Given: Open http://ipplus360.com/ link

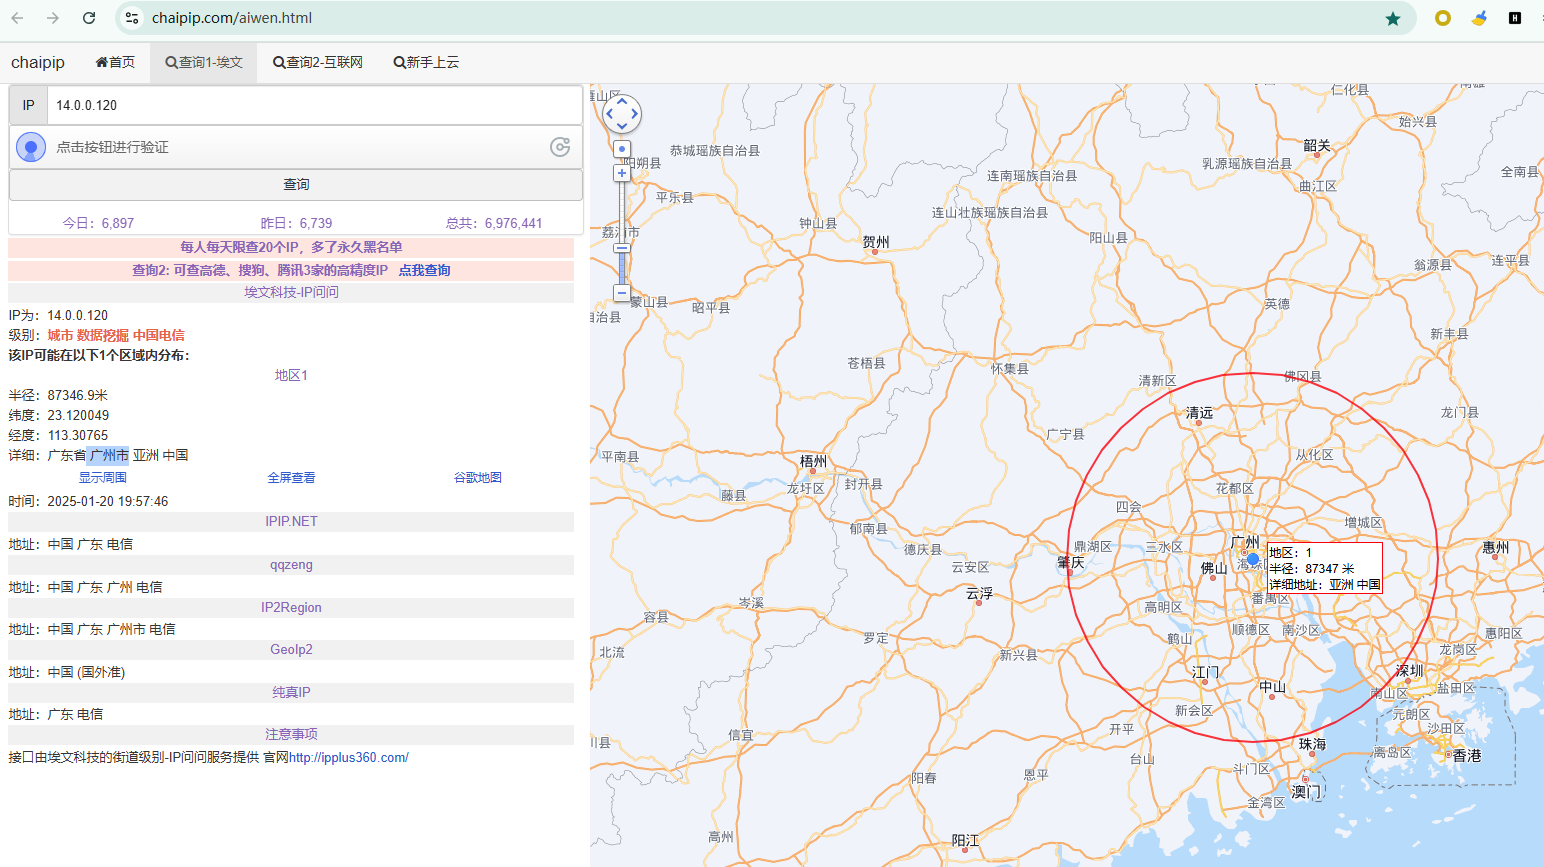Looking at the screenshot, I should (x=349, y=757).
